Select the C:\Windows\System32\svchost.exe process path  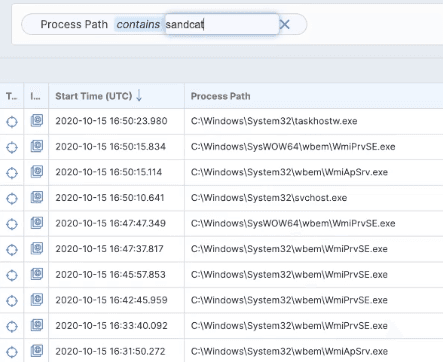click(x=269, y=198)
